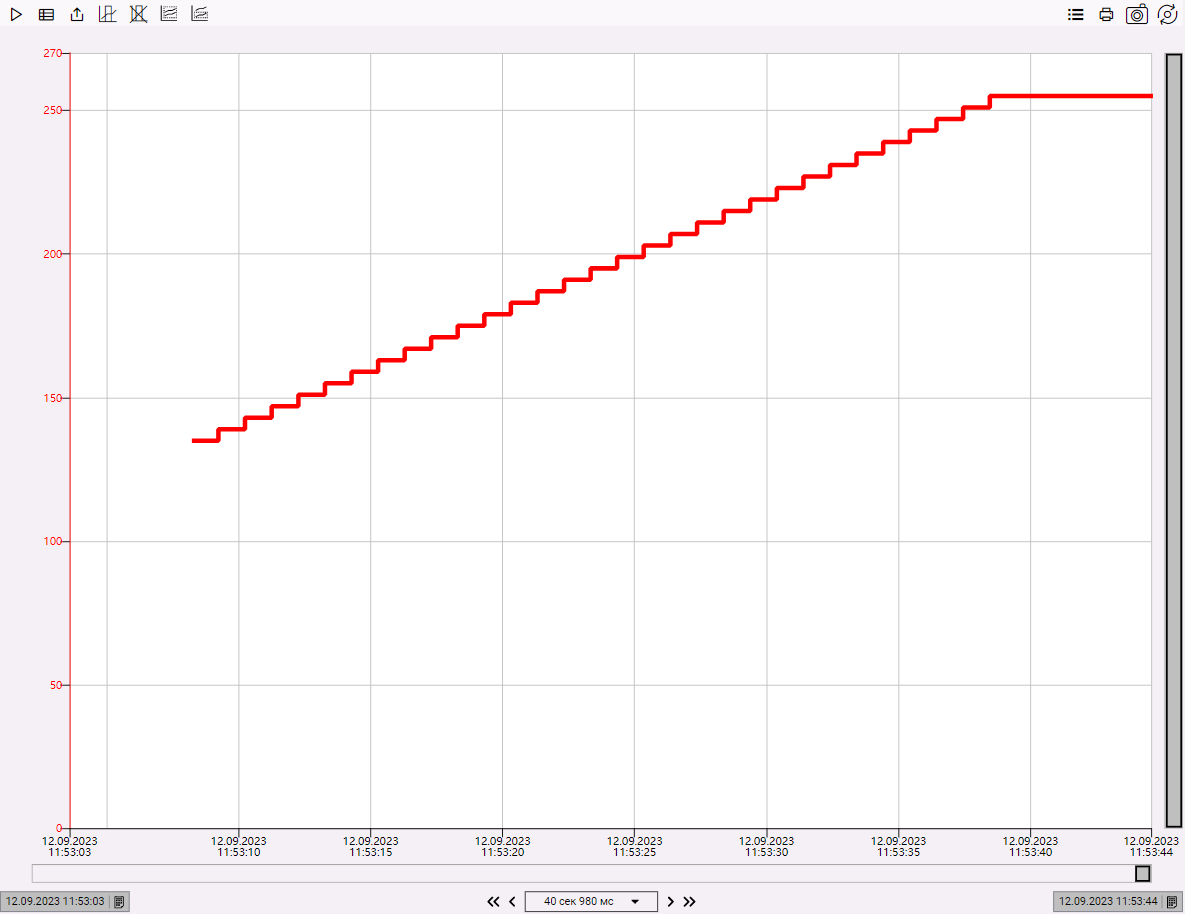Screen dimensions: 1185x914
Task: Show the legend list icon
Action: (1076, 15)
